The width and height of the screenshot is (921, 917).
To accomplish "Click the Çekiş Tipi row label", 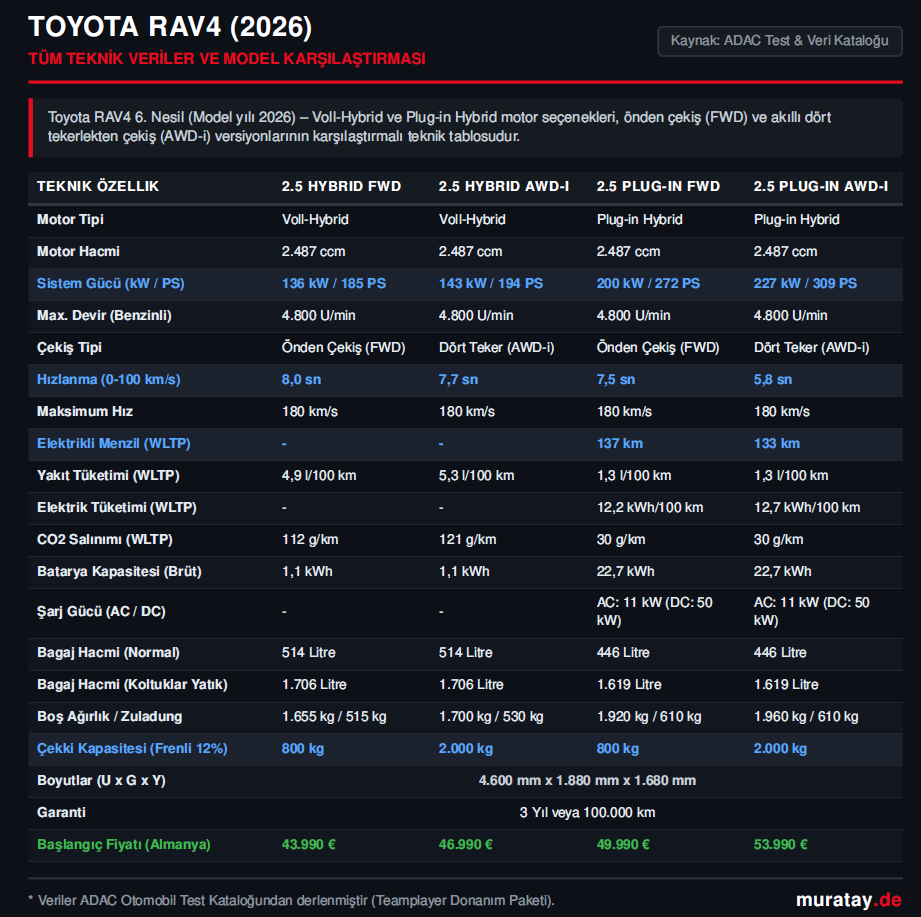I will 69,348.
